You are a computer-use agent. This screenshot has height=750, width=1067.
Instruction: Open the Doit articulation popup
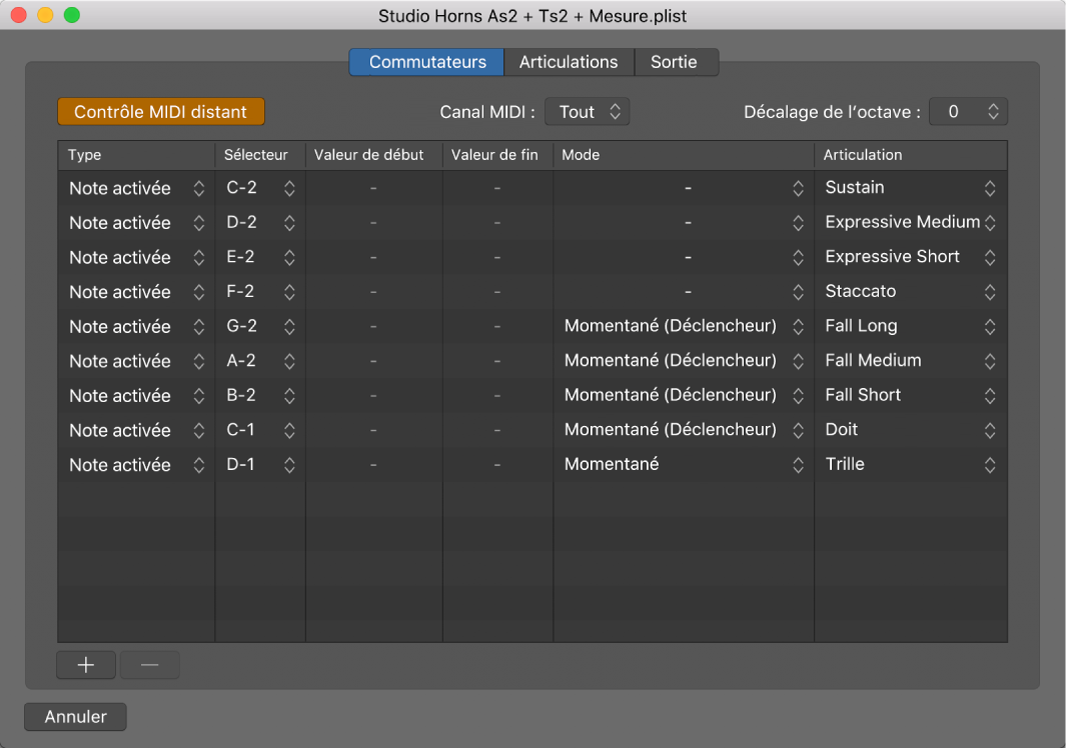(909, 430)
